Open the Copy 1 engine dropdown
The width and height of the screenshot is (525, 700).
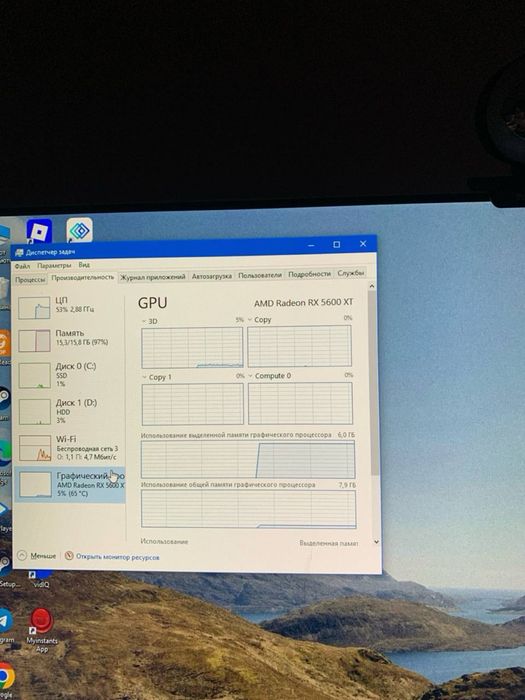157,377
